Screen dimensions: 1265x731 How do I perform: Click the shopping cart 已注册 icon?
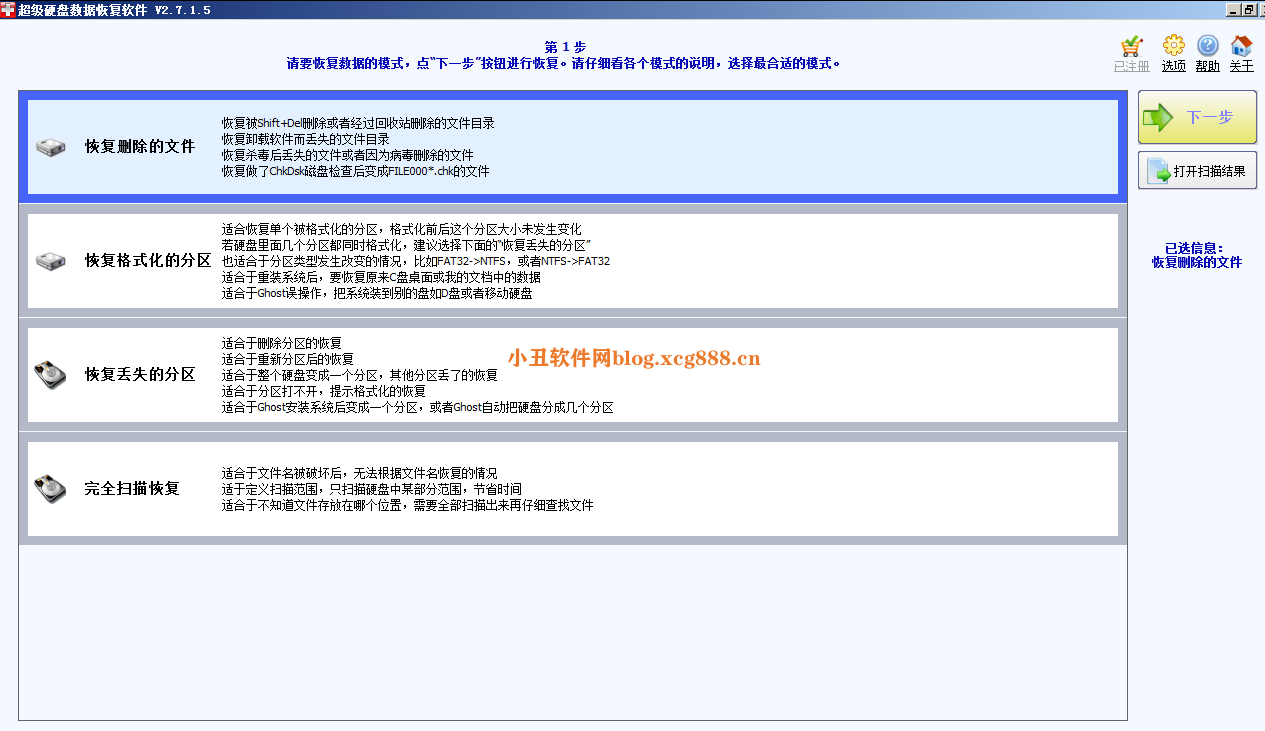coord(1132,46)
